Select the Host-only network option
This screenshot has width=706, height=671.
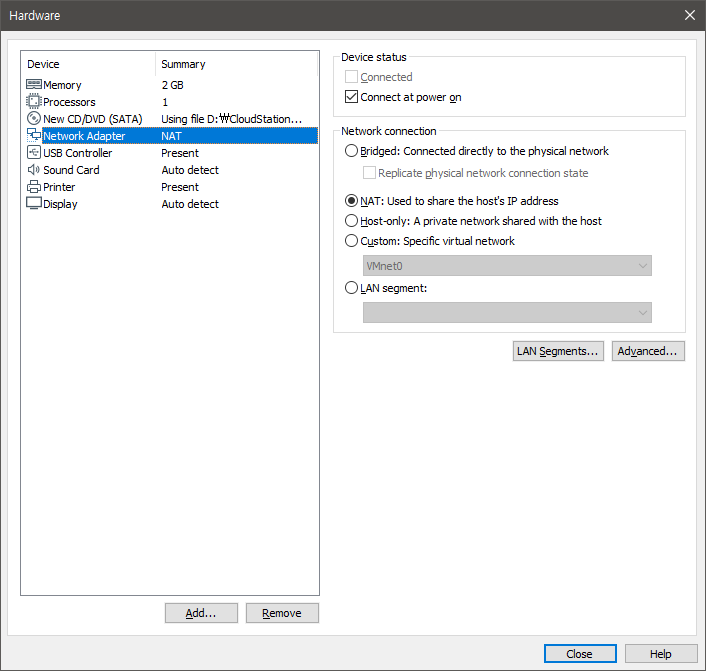pyautogui.click(x=351, y=221)
